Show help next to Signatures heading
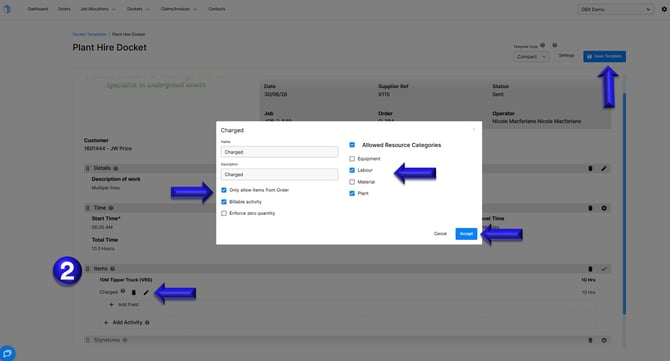Image resolution: width=670 pixels, height=361 pixels. pyautogui.click(x=125, y=340)
